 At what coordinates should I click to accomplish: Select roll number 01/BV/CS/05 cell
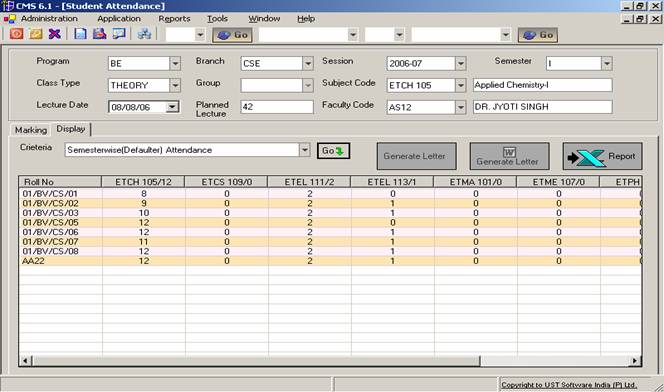coord(60,223)
